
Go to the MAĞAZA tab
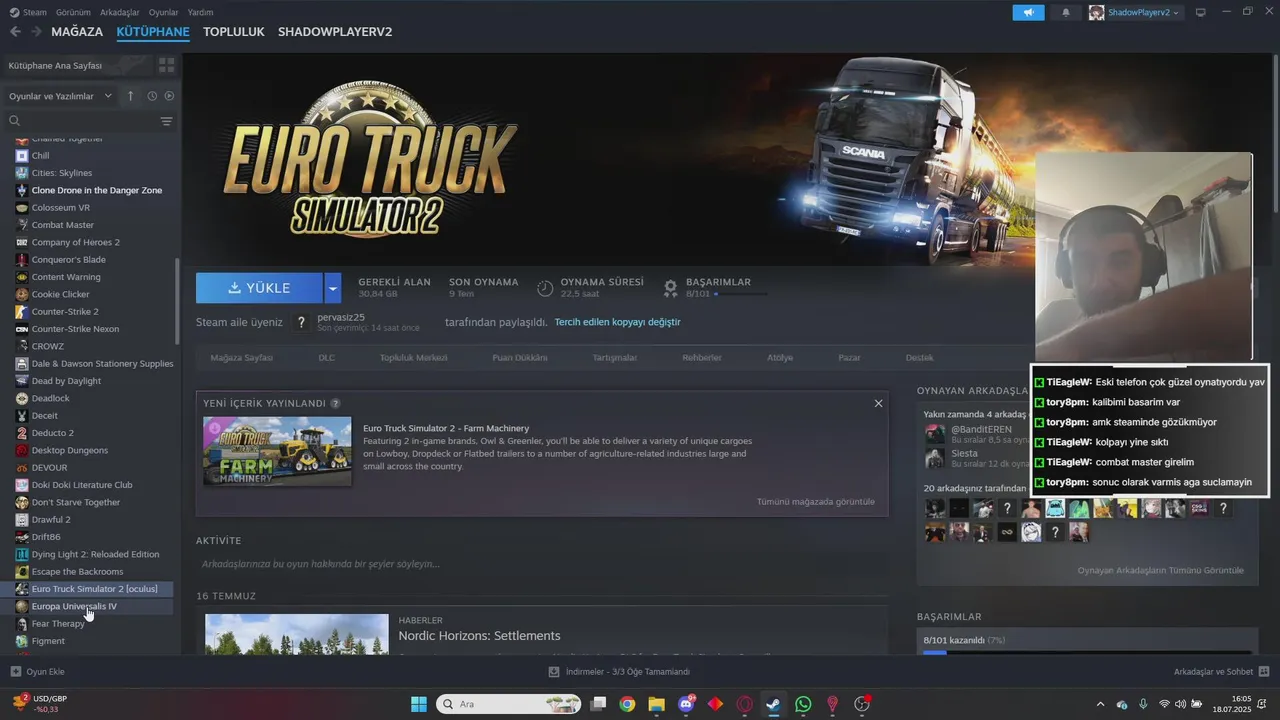click(77, 32)
